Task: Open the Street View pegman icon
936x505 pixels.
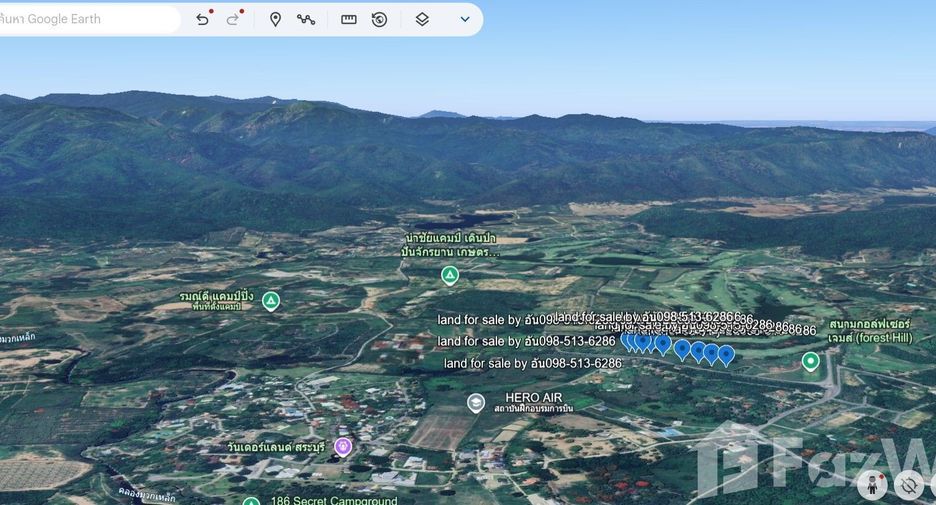Action: tap(872, 485)
